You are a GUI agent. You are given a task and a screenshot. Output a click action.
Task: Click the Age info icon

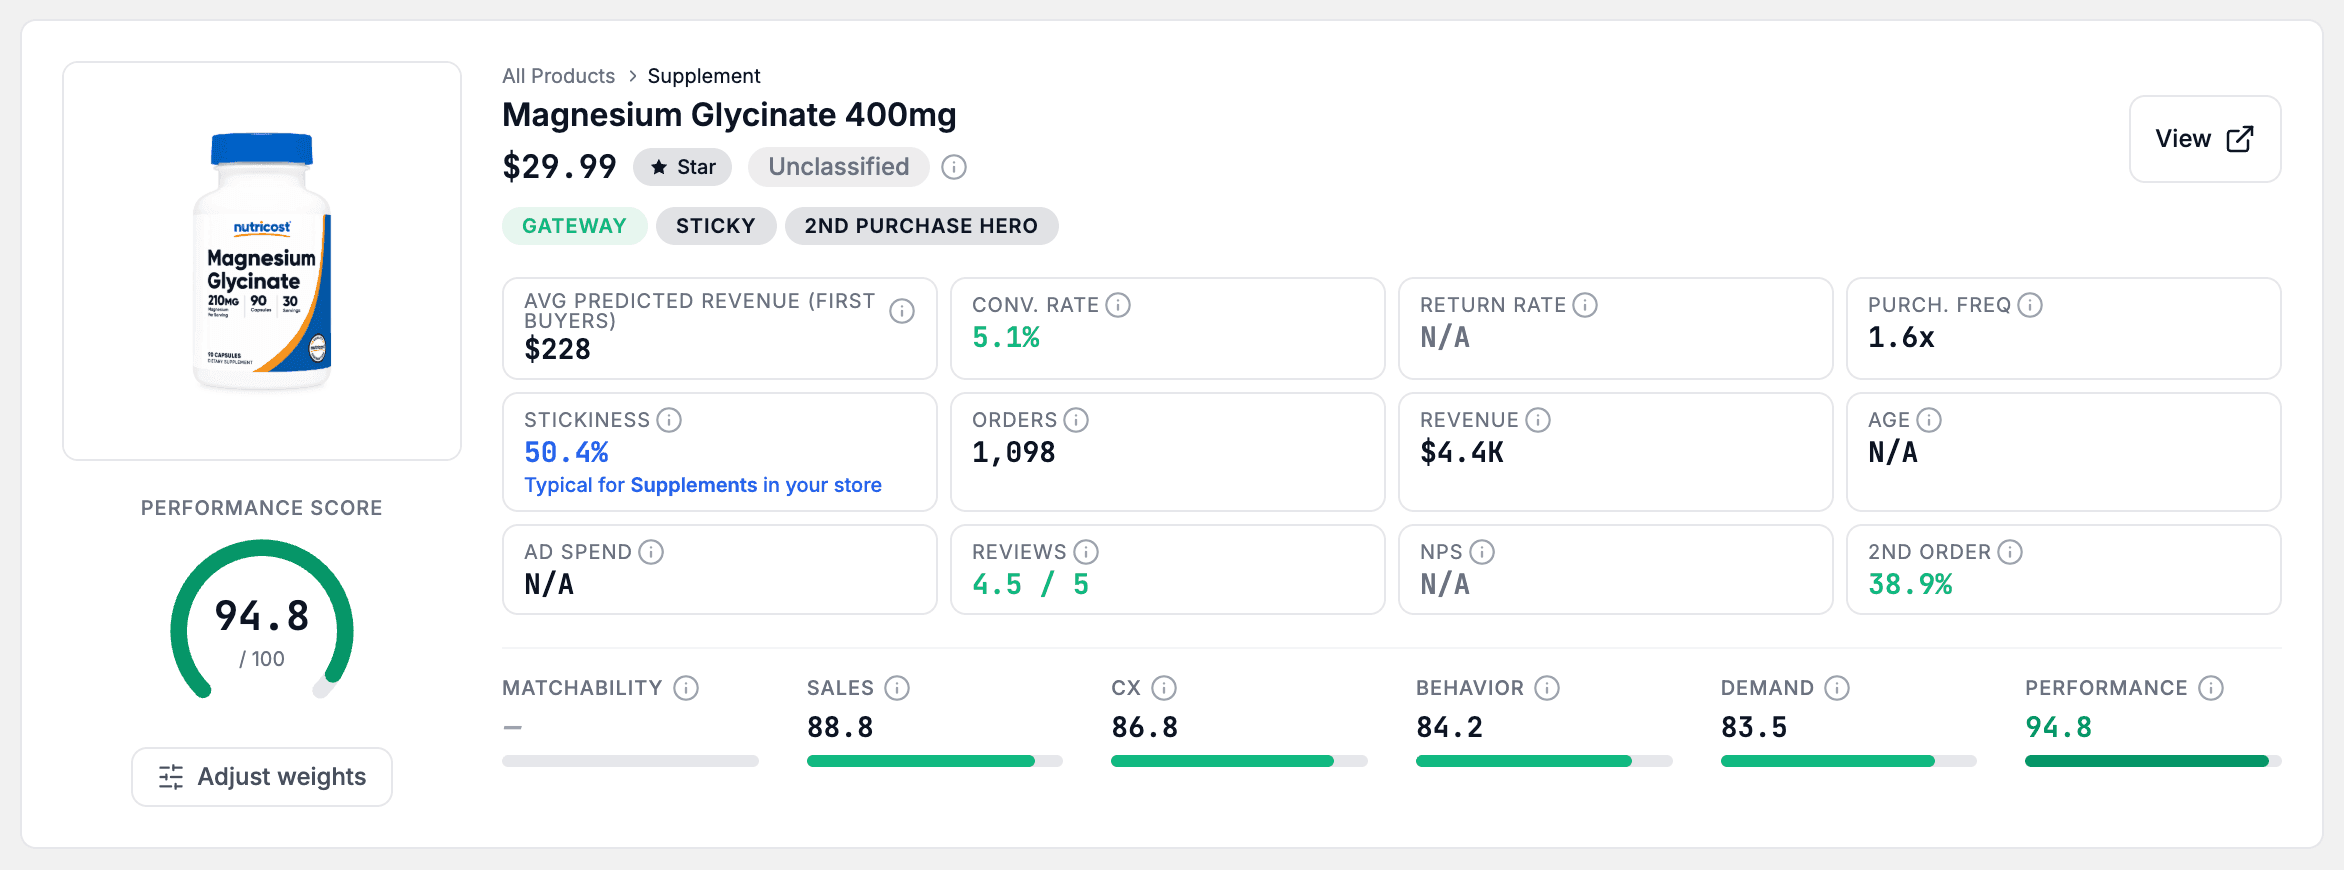[x=1929, y=420]
